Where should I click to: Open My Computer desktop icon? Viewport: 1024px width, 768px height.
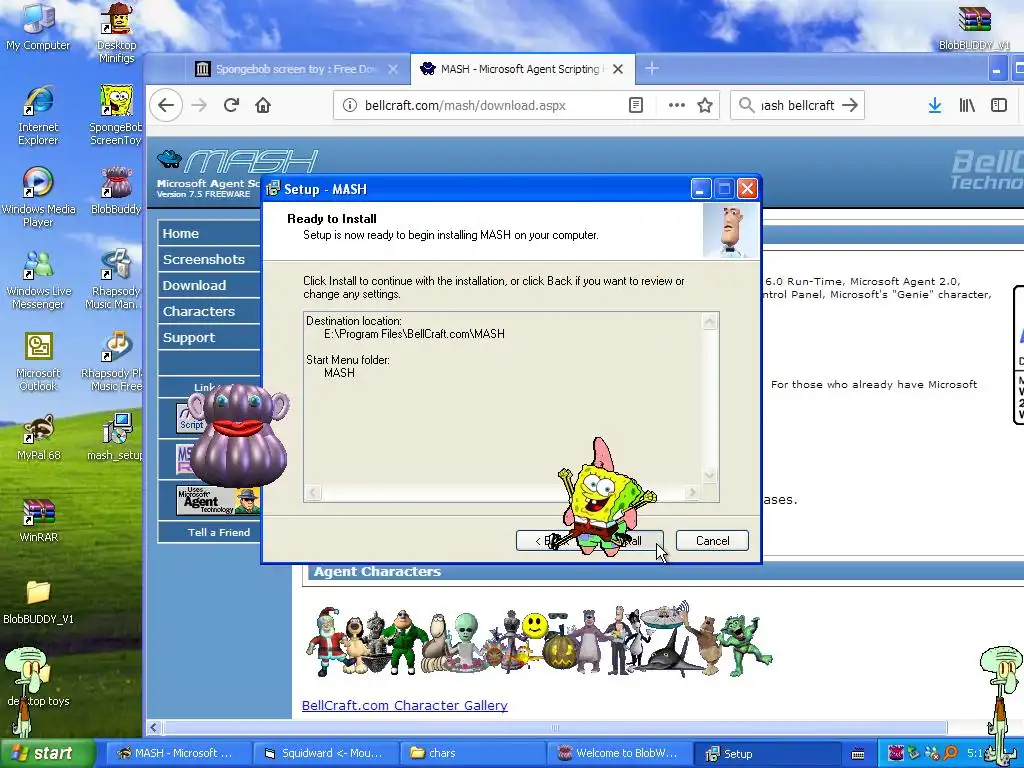click(38, 27)
